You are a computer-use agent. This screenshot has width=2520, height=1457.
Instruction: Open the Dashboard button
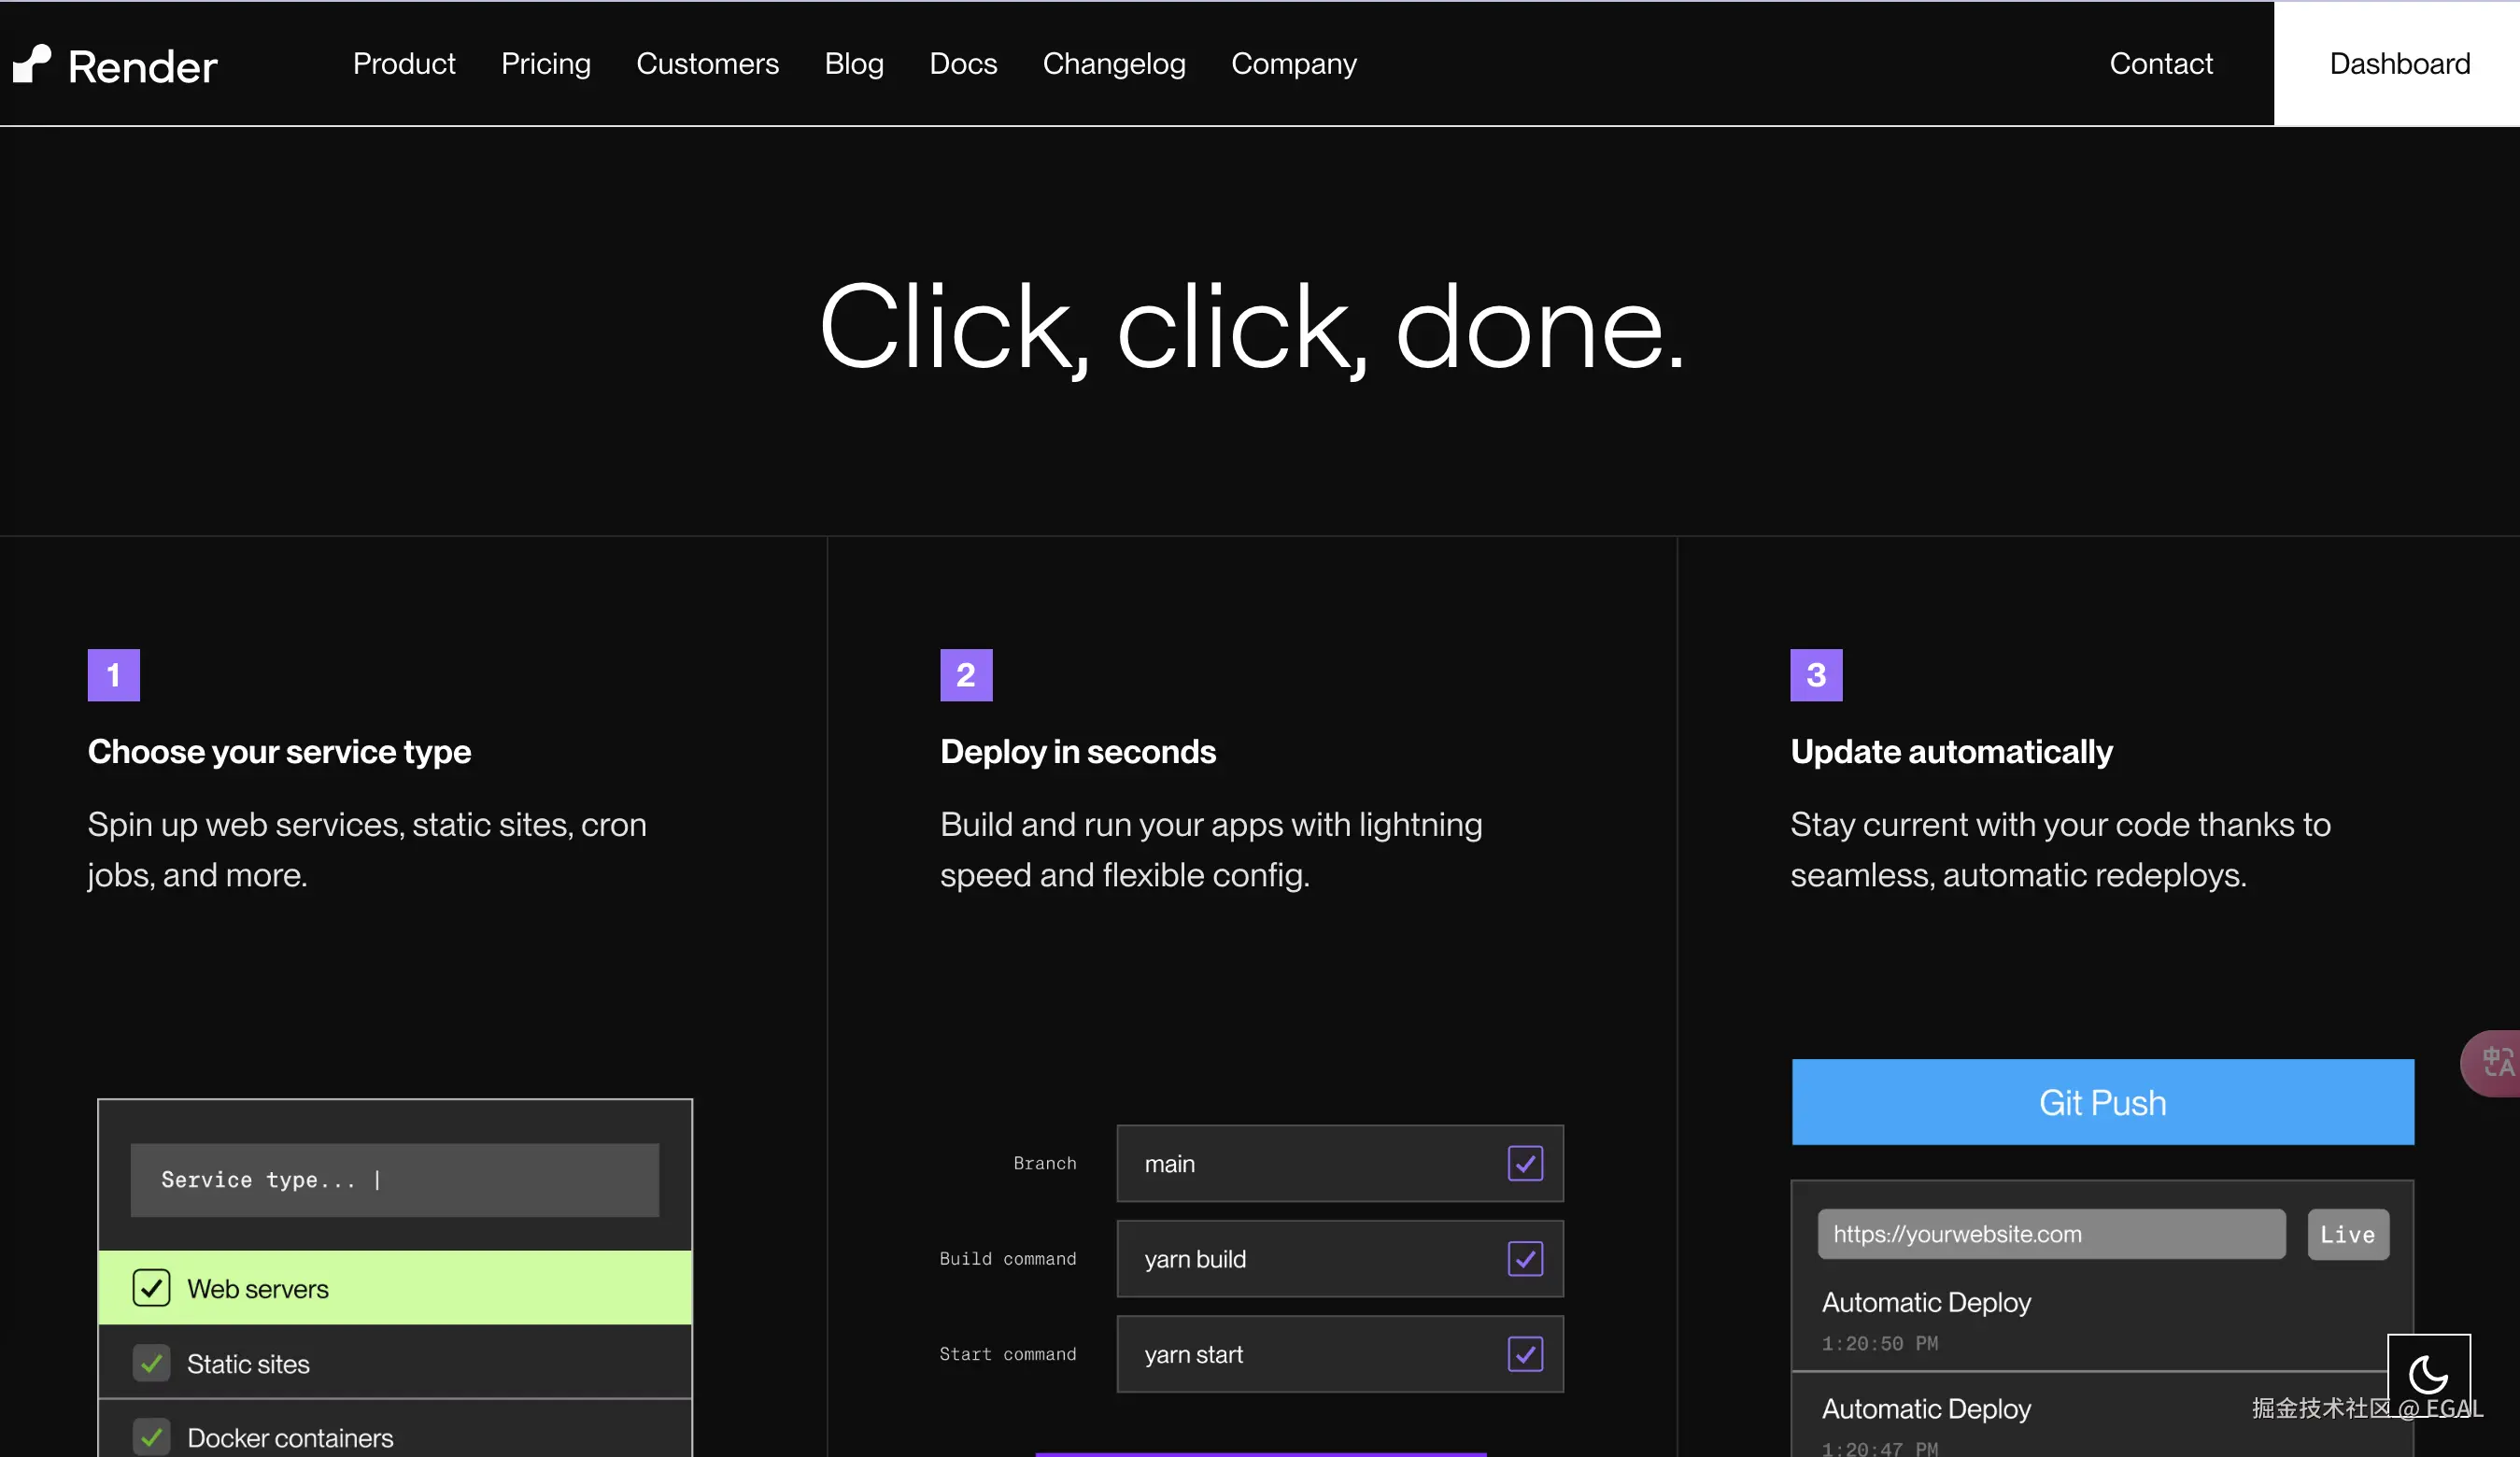(x=2398, y=64)
